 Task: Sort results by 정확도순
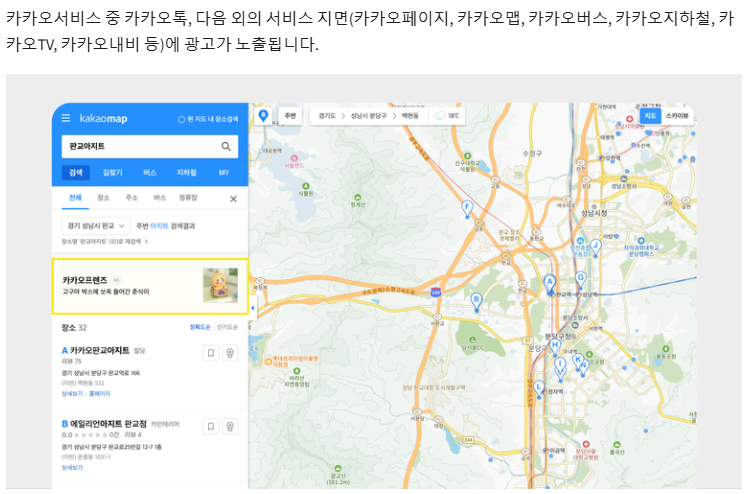tap(200, 327)
